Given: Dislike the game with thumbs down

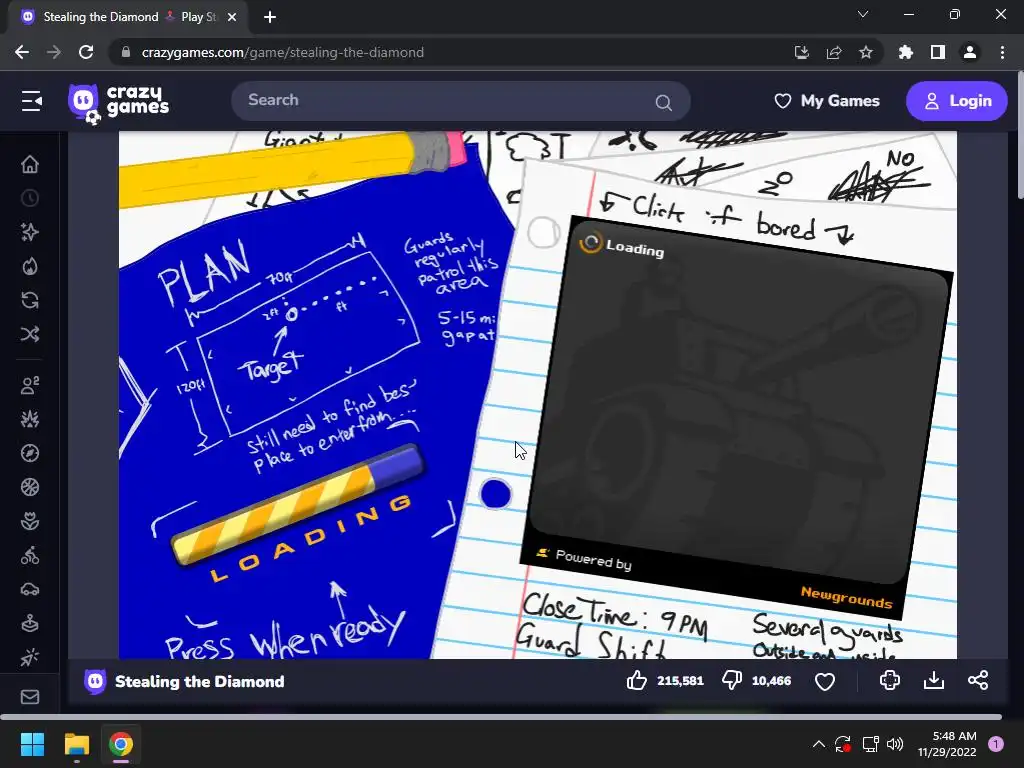Looking at the screenshot, I should pos(731,680).
